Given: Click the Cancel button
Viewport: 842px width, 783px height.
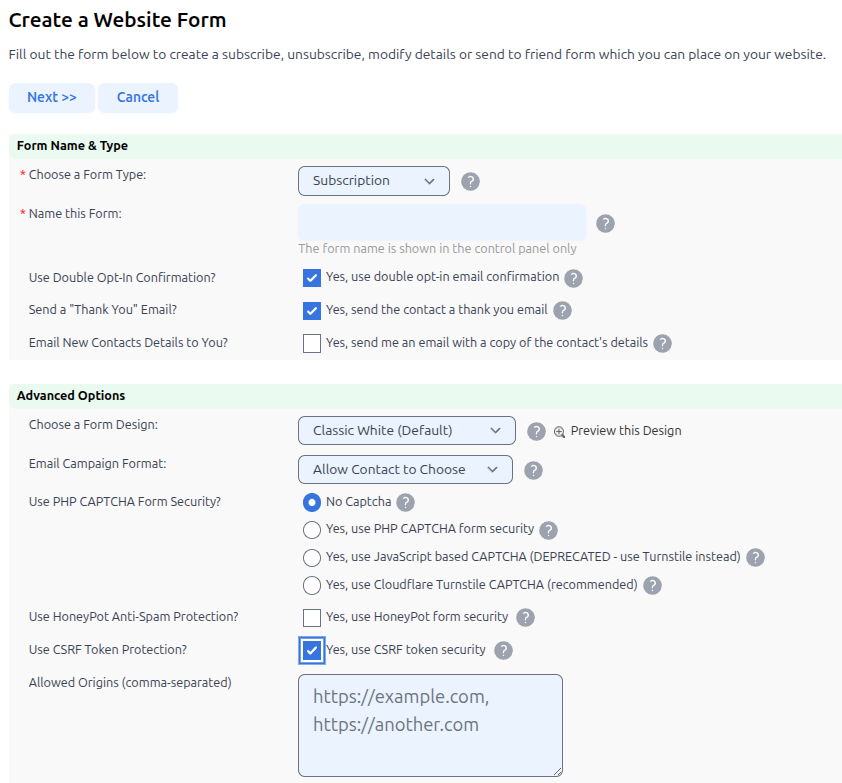Looking at the screenshot, I should point(137,97).
